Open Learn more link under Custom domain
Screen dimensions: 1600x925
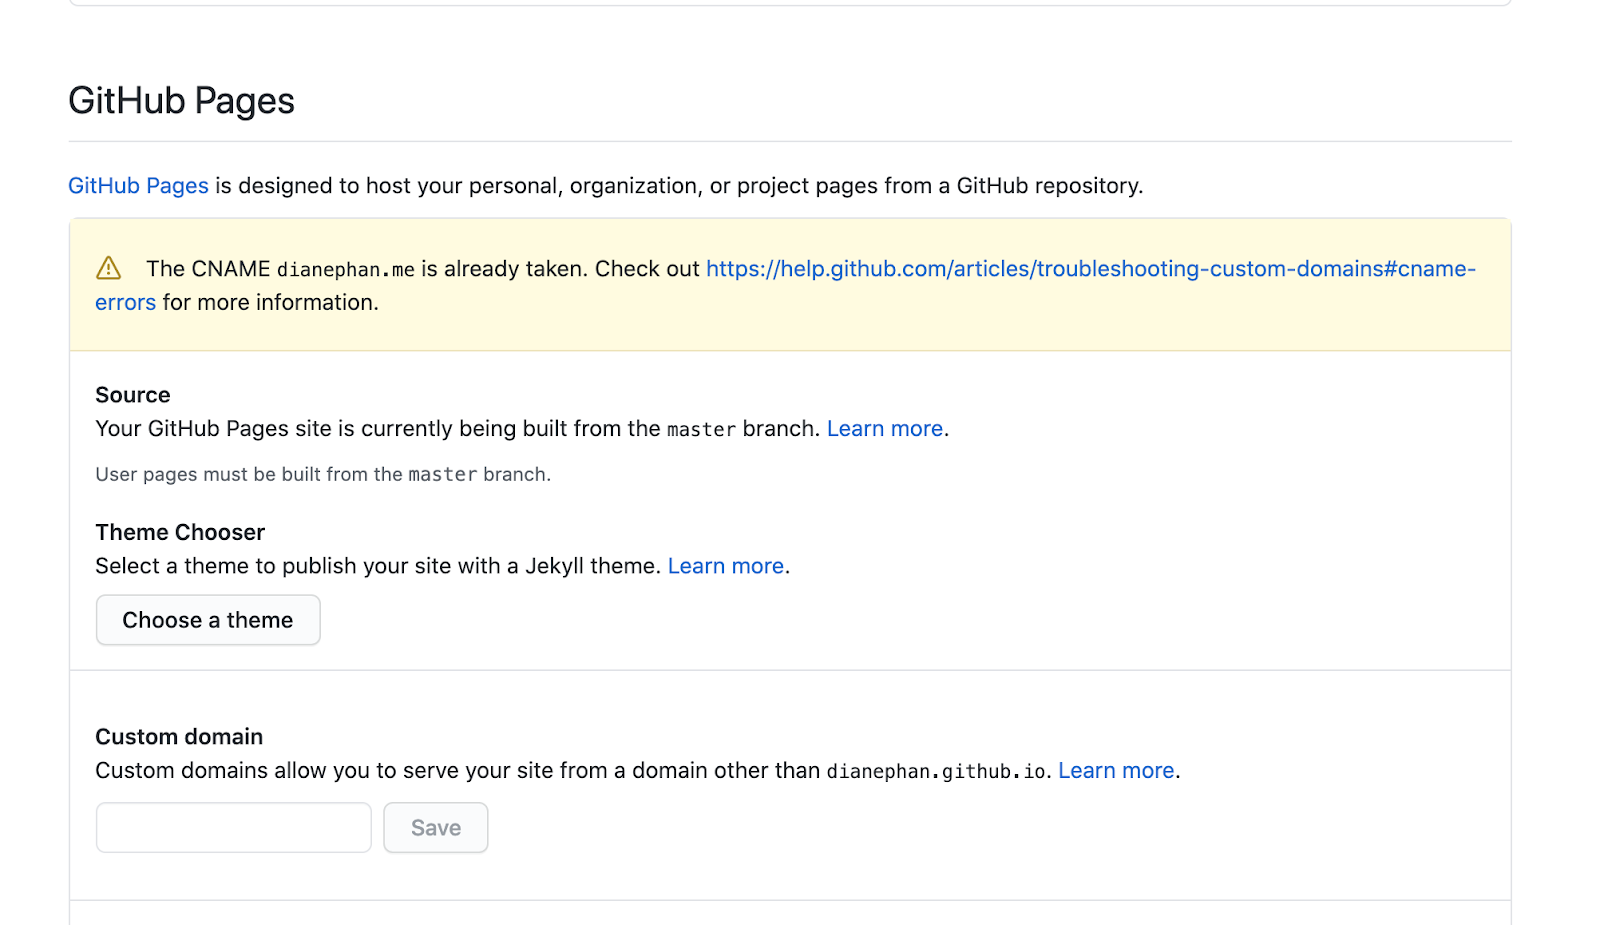(x=1116, y=771)
